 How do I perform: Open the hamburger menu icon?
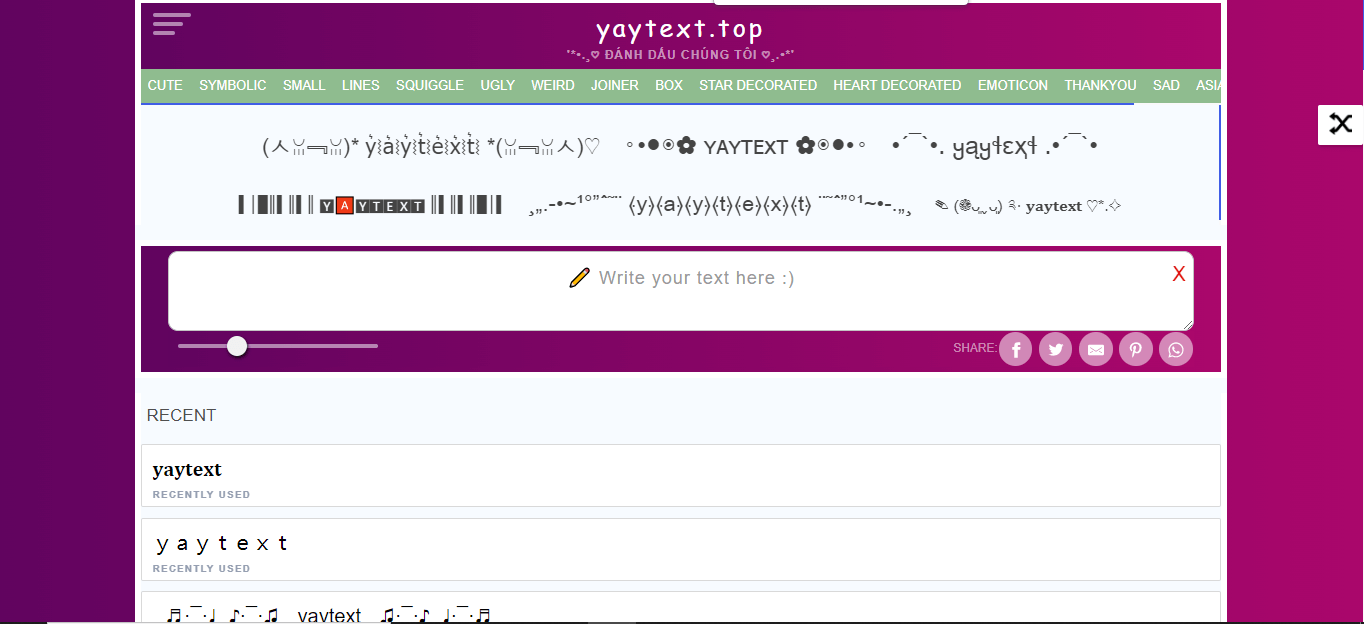171,24
